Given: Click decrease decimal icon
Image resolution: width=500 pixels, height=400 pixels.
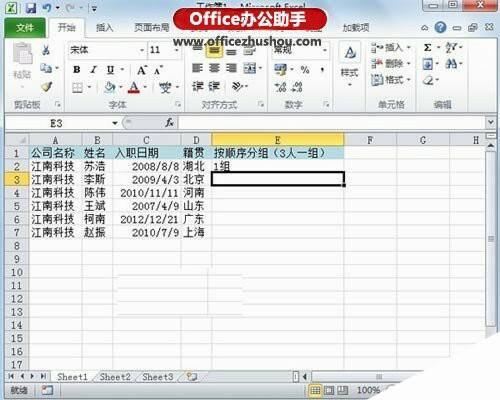Looking at the screenshot, I should [297, 87].
